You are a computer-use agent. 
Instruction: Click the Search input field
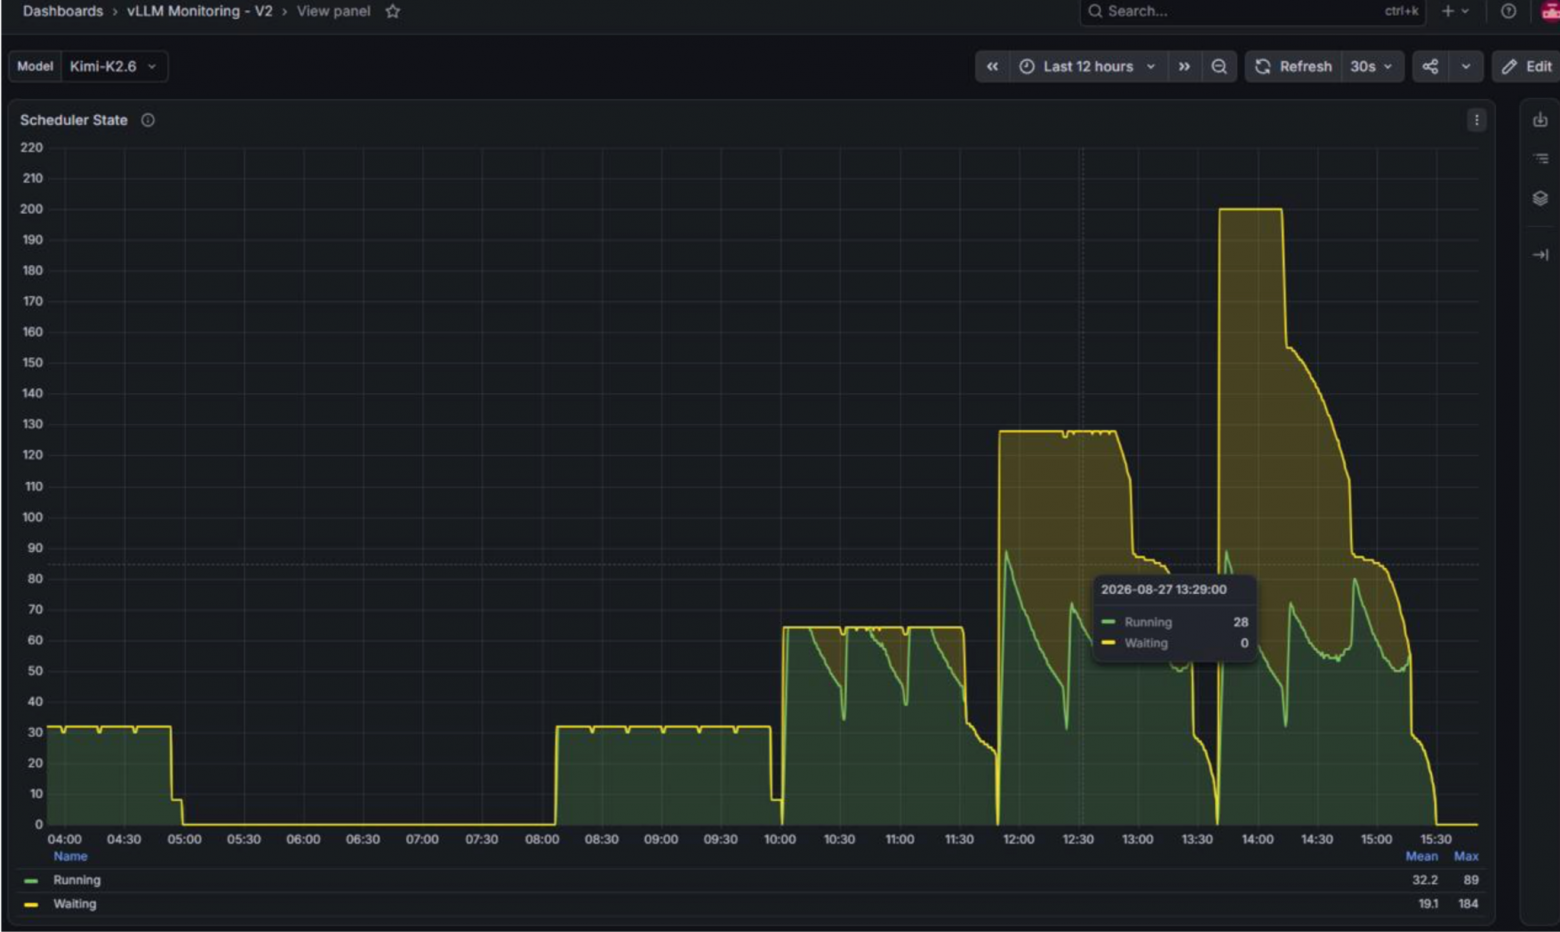click(x=1253, y=11)
